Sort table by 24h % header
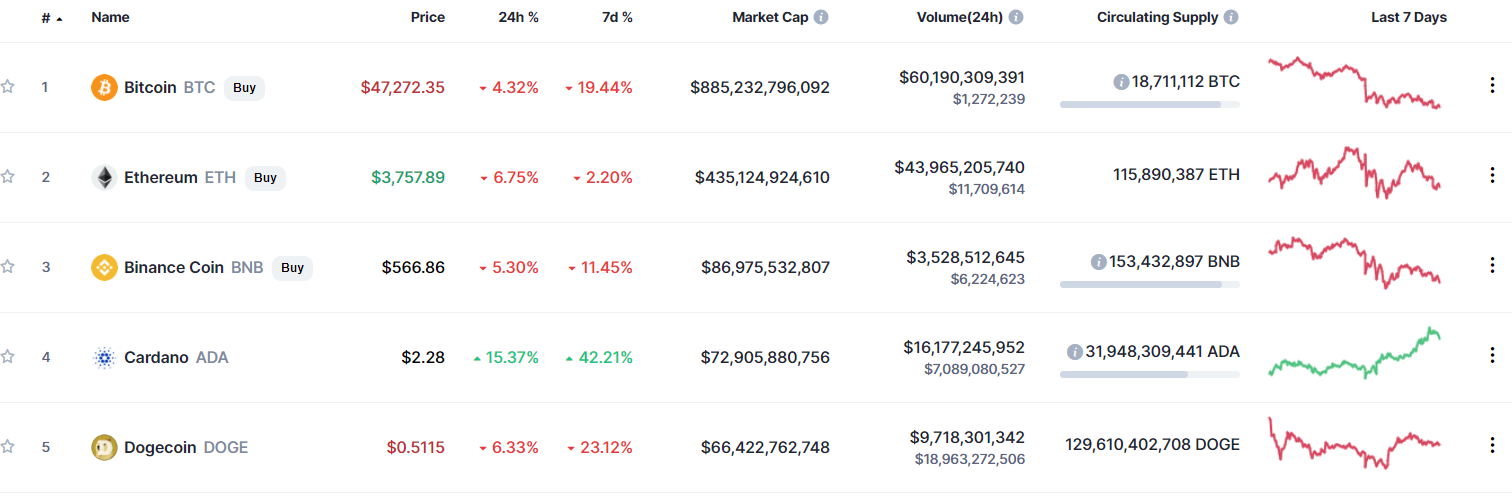The height and width of the screenshot is (500, 1512). pyautogui.click(x=519, y=17)
